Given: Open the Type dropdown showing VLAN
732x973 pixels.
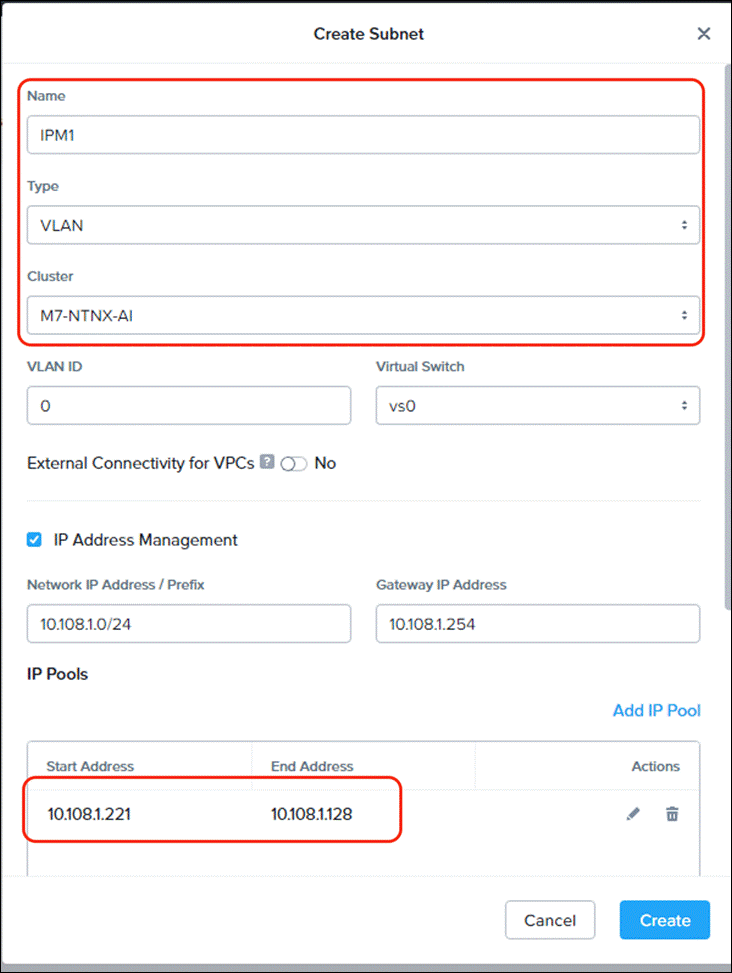Looking at the screenshot, I should (x=364, y=225).
